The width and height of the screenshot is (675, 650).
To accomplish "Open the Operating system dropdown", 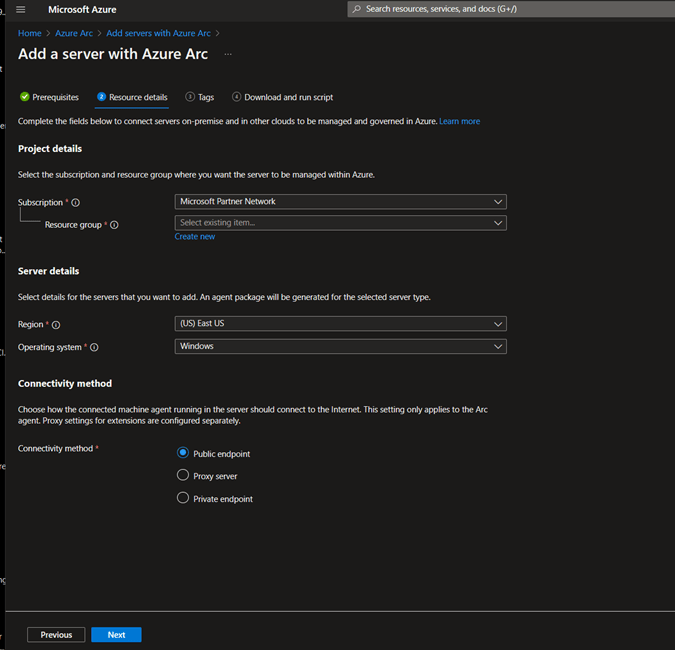I will 340,346.
